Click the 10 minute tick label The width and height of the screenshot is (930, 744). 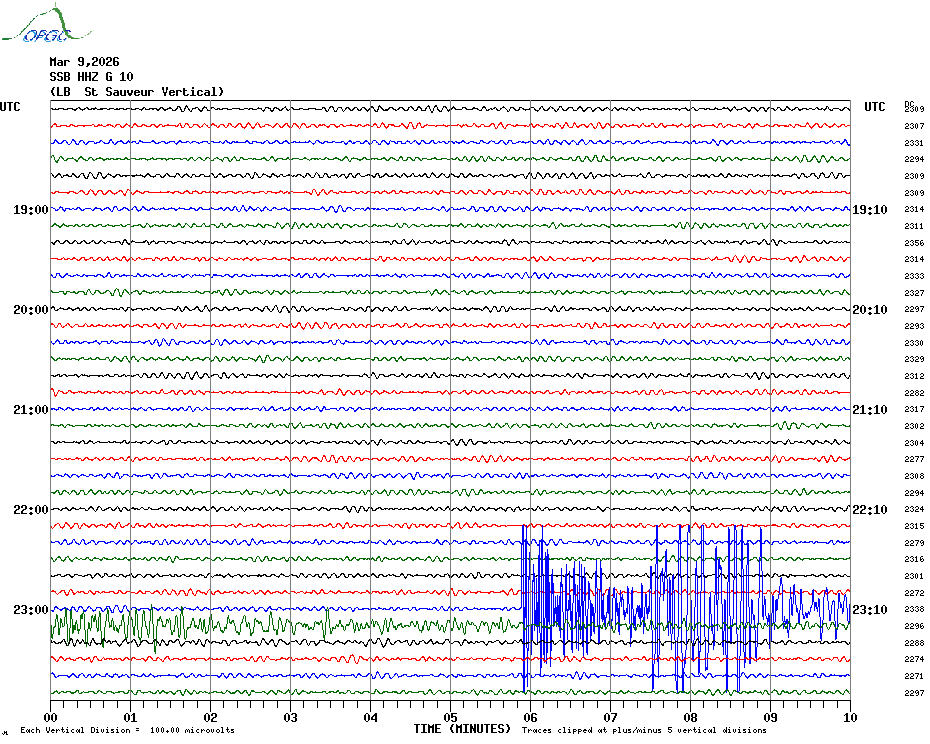tap(849, 717)
